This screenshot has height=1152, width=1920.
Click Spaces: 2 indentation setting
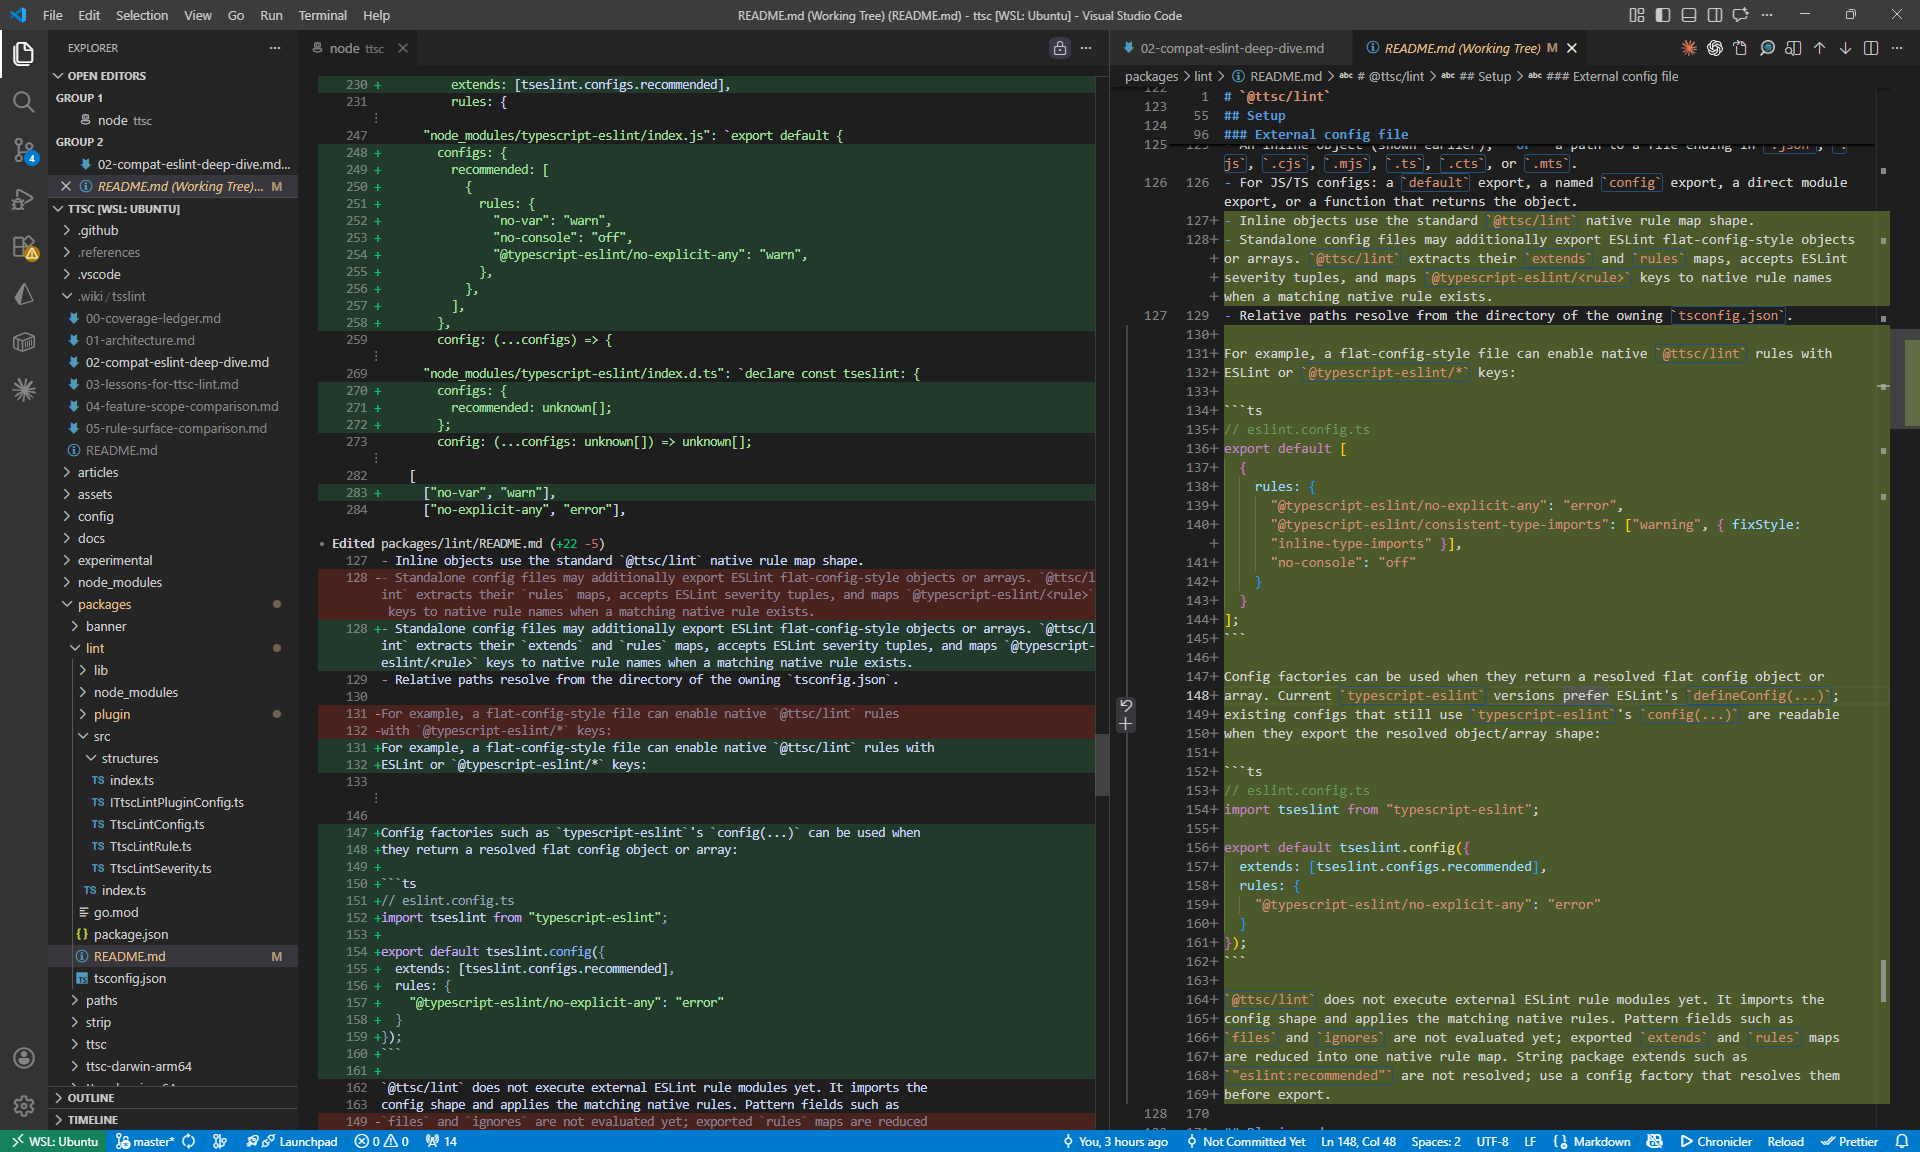coord(1435,1141)
